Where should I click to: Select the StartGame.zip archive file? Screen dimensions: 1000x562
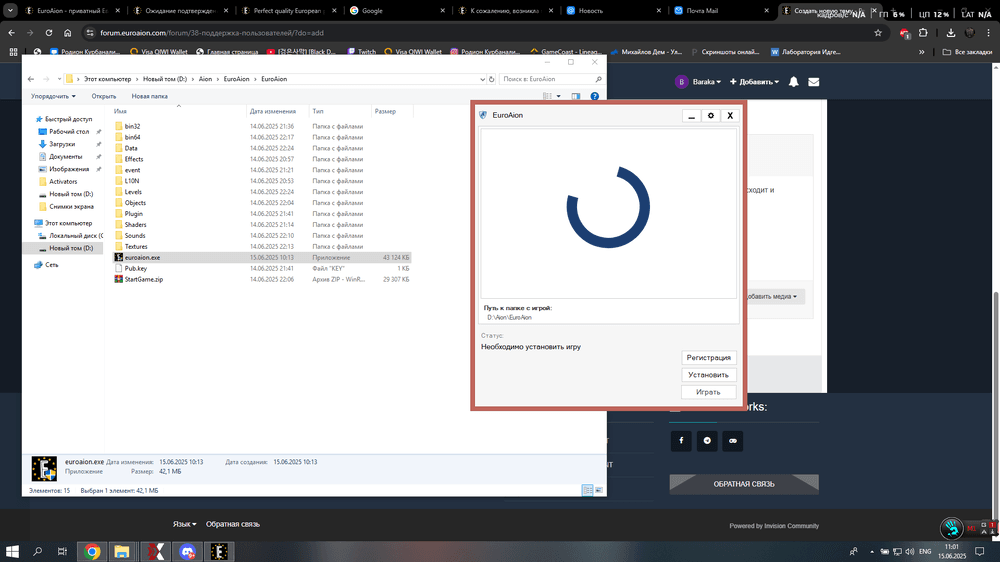tap(143, 279)
